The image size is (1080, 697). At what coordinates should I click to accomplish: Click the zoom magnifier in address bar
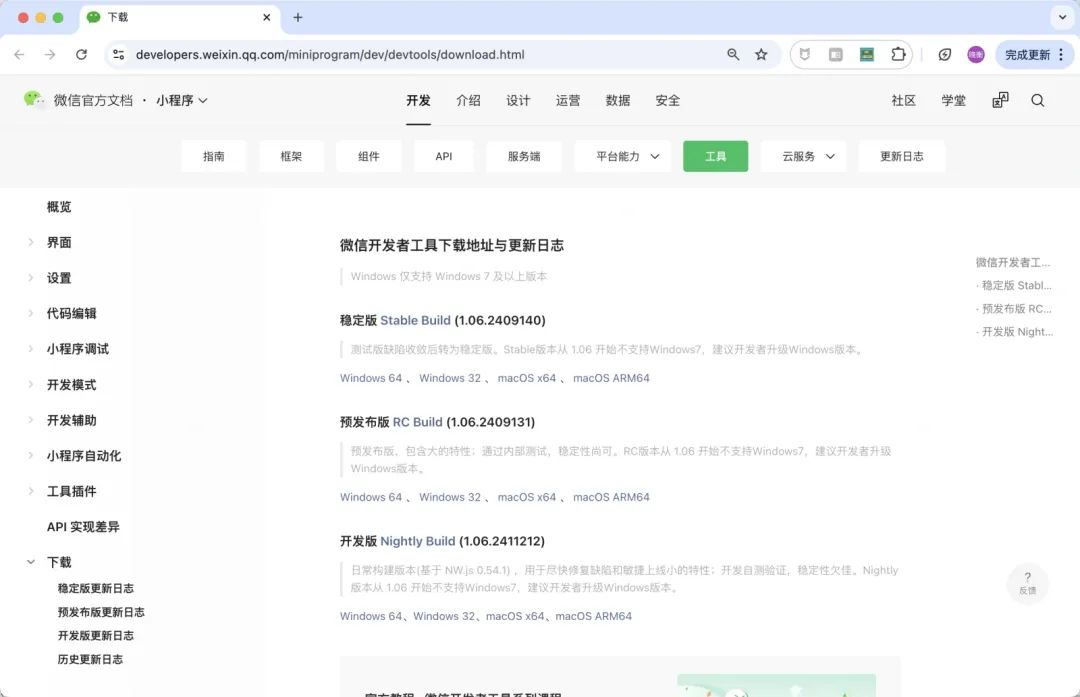(733, 54)
